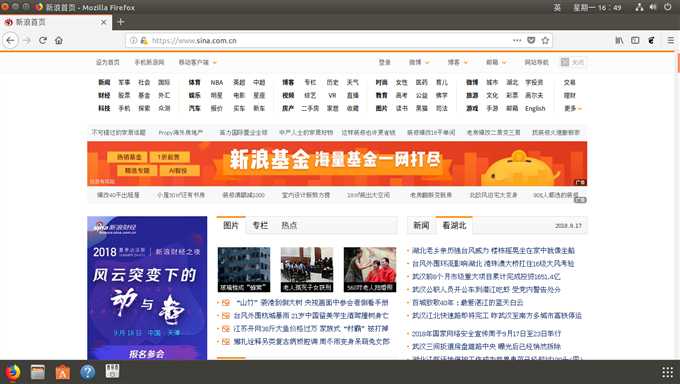Click the connection lock icon in address bar

click(144, 40)
